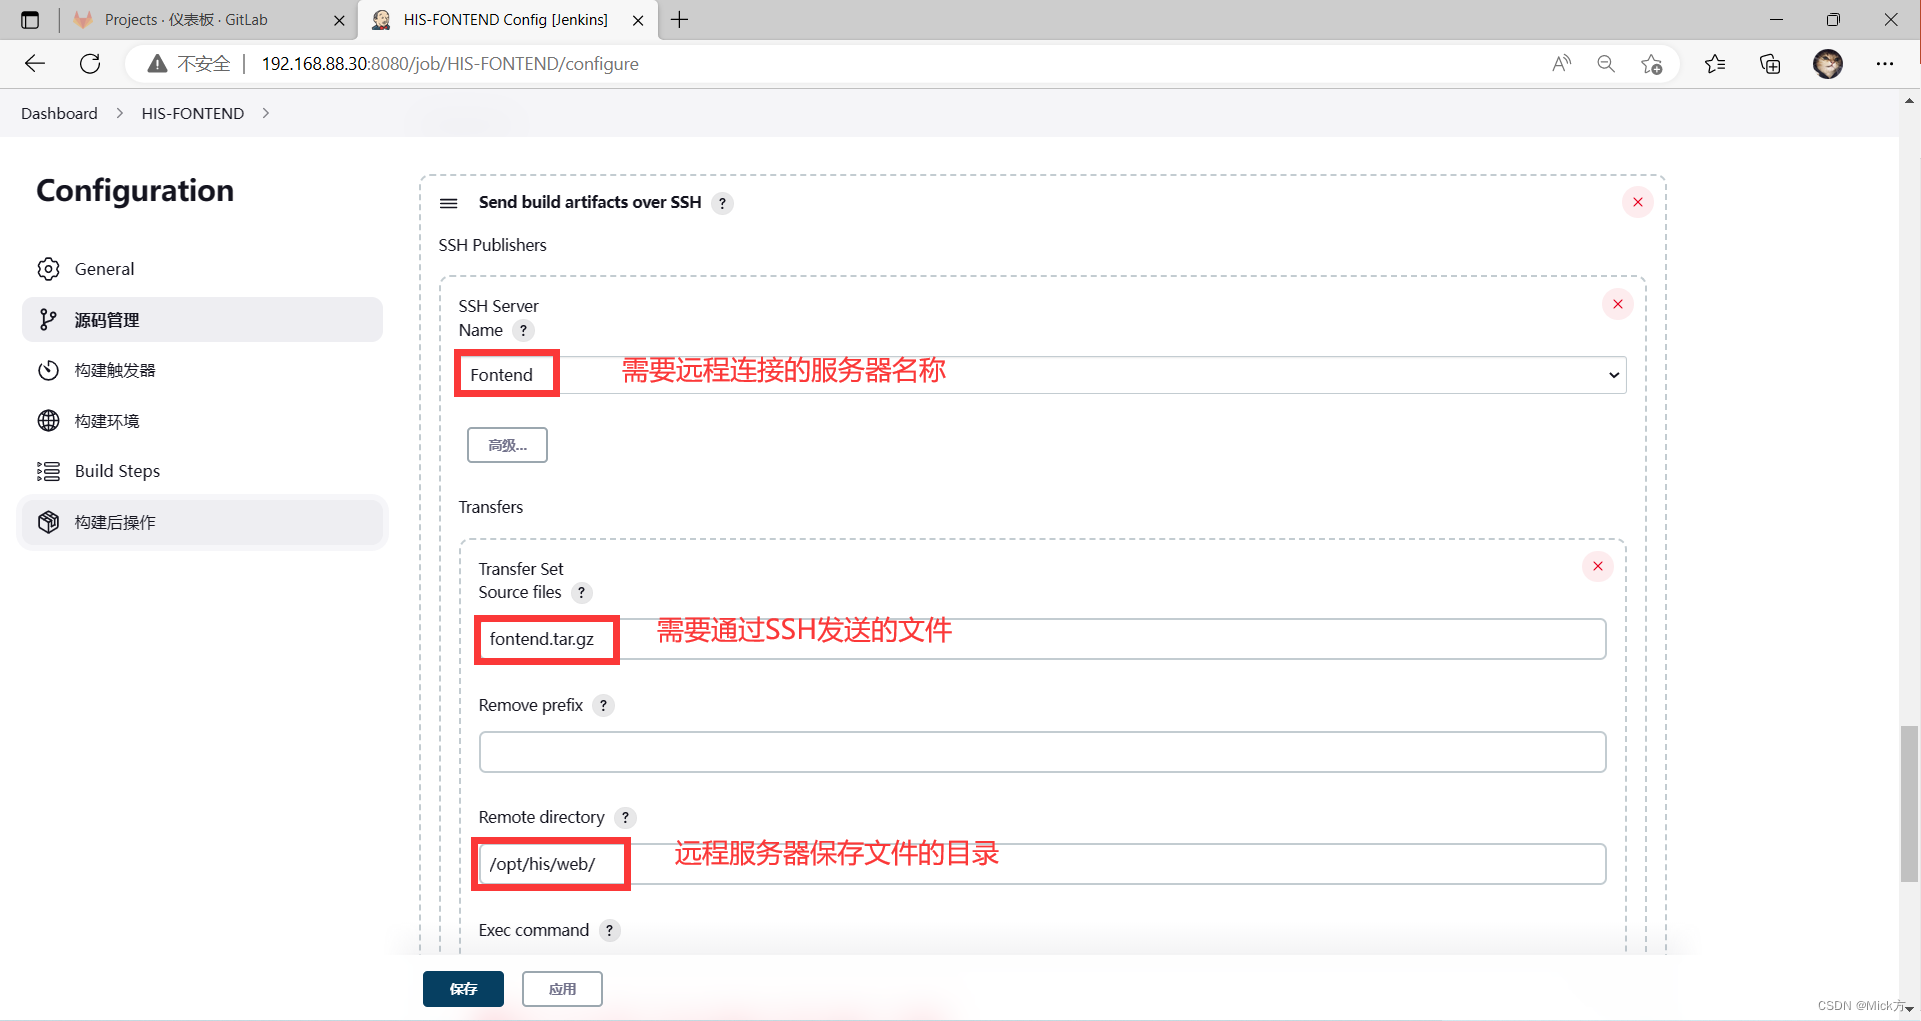The image size is (1921, 1021).
Task: Click the Remote directory help icon
Action: click(626, 817)
